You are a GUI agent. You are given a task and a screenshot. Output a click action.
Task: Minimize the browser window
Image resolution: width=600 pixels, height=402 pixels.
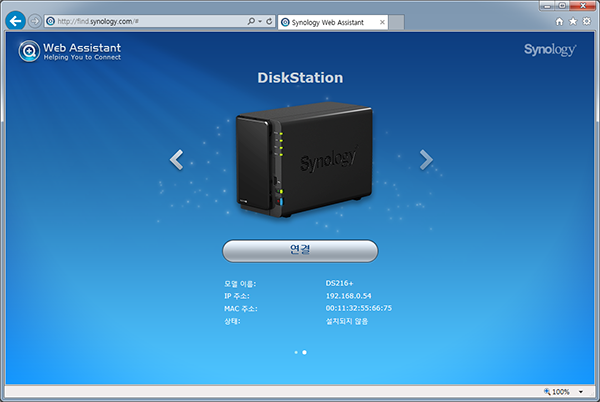click(547, 6)
